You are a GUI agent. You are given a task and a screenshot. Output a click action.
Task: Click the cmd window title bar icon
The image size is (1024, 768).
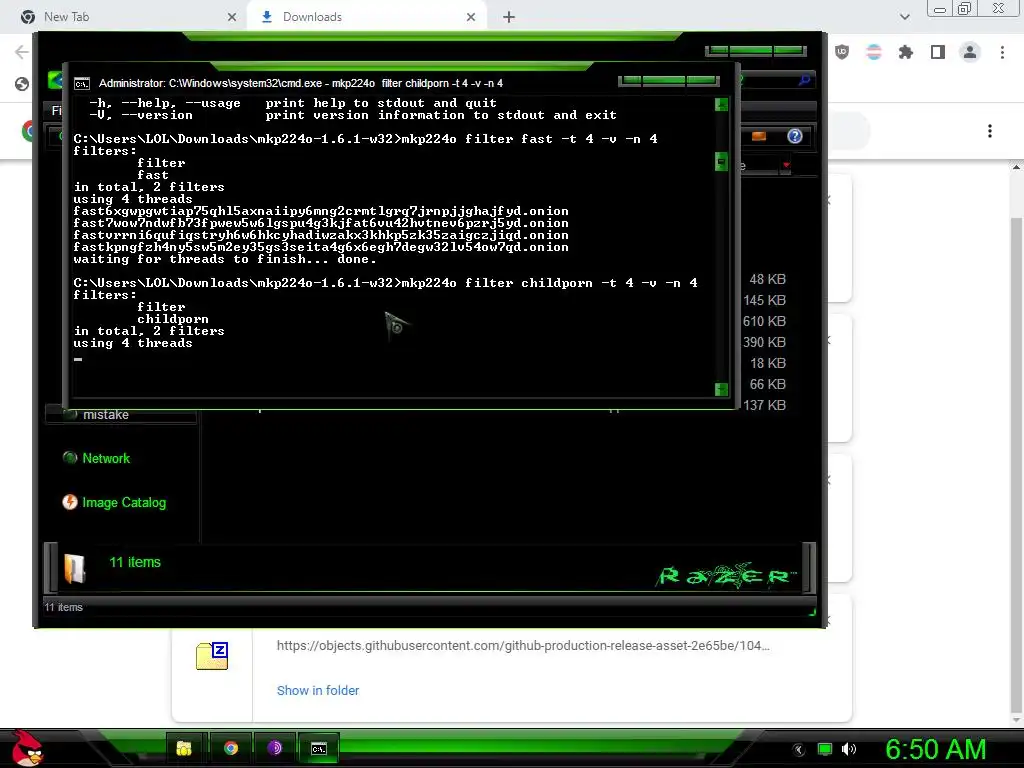click(x=82, y=84)
